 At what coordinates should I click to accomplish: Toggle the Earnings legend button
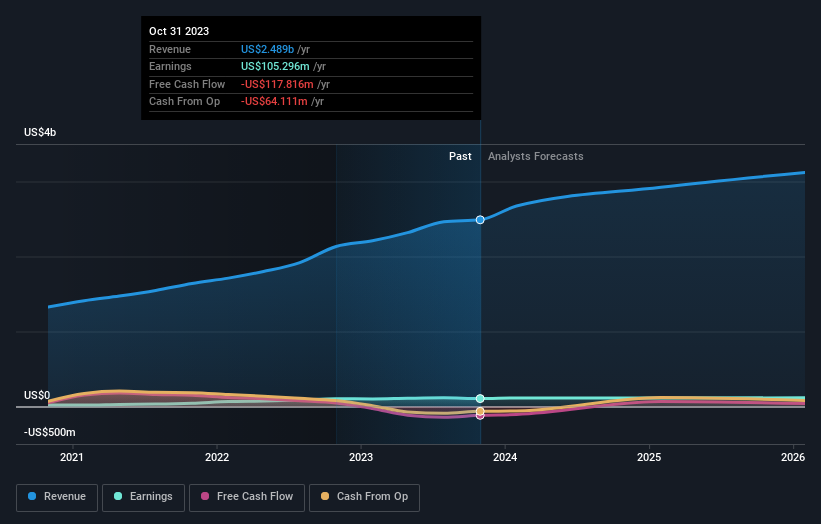(x=143, y=497)
